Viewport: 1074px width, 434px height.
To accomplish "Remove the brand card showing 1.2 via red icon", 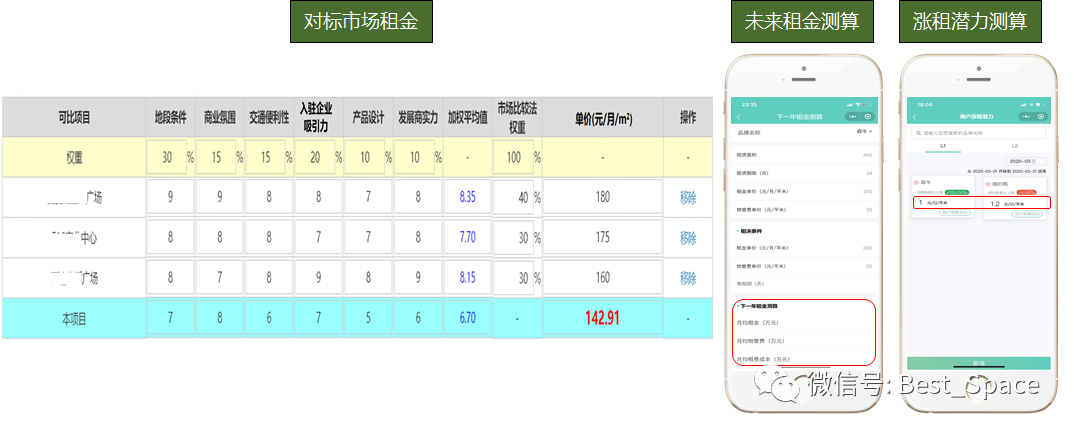I will tap(988, 184).
